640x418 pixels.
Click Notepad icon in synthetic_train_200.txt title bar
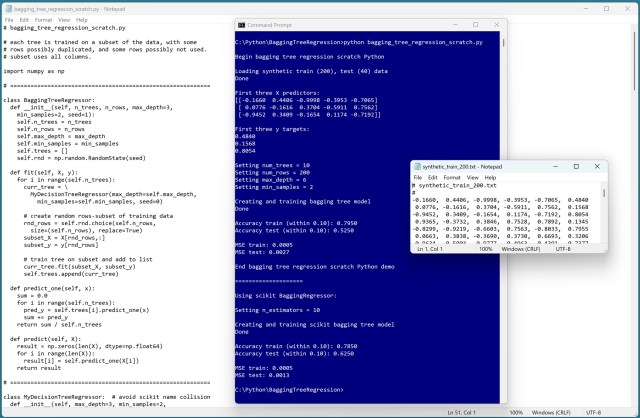(x=420, y=166)
